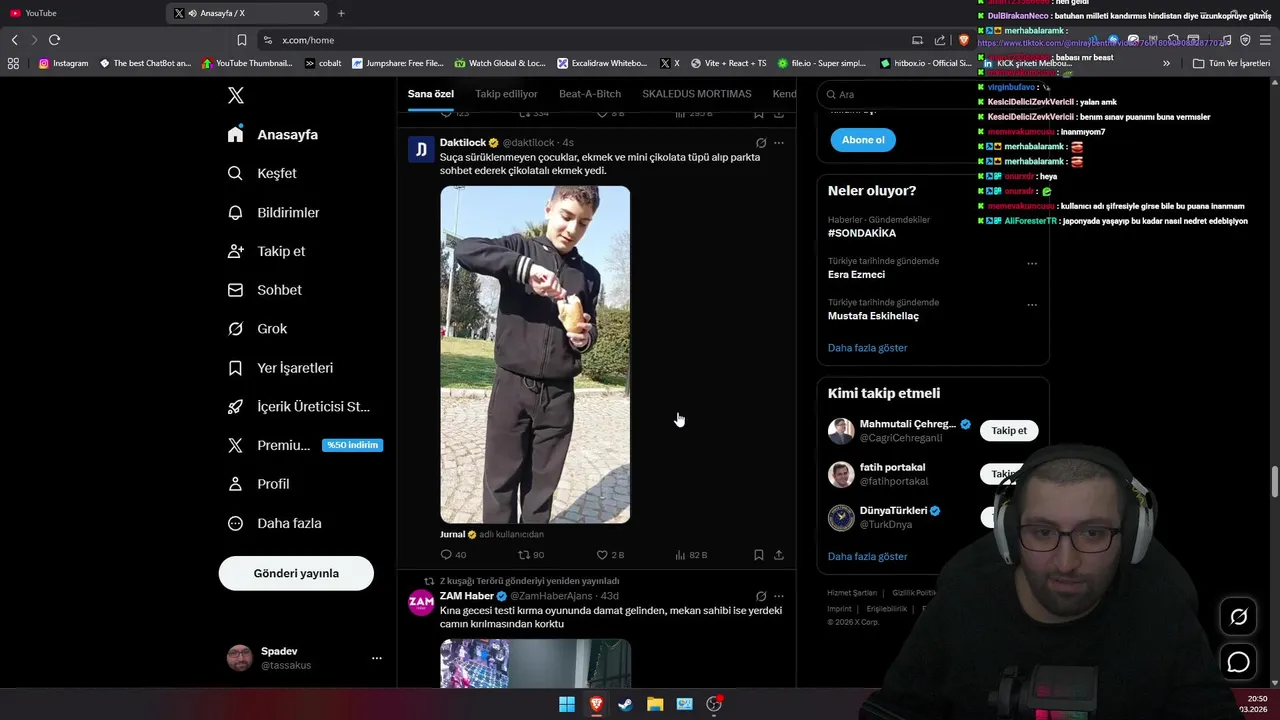This screenshot has height=720, width=1280.
Task: Open Mustafa Eskihellaç trend
Action: coord(873,316)
